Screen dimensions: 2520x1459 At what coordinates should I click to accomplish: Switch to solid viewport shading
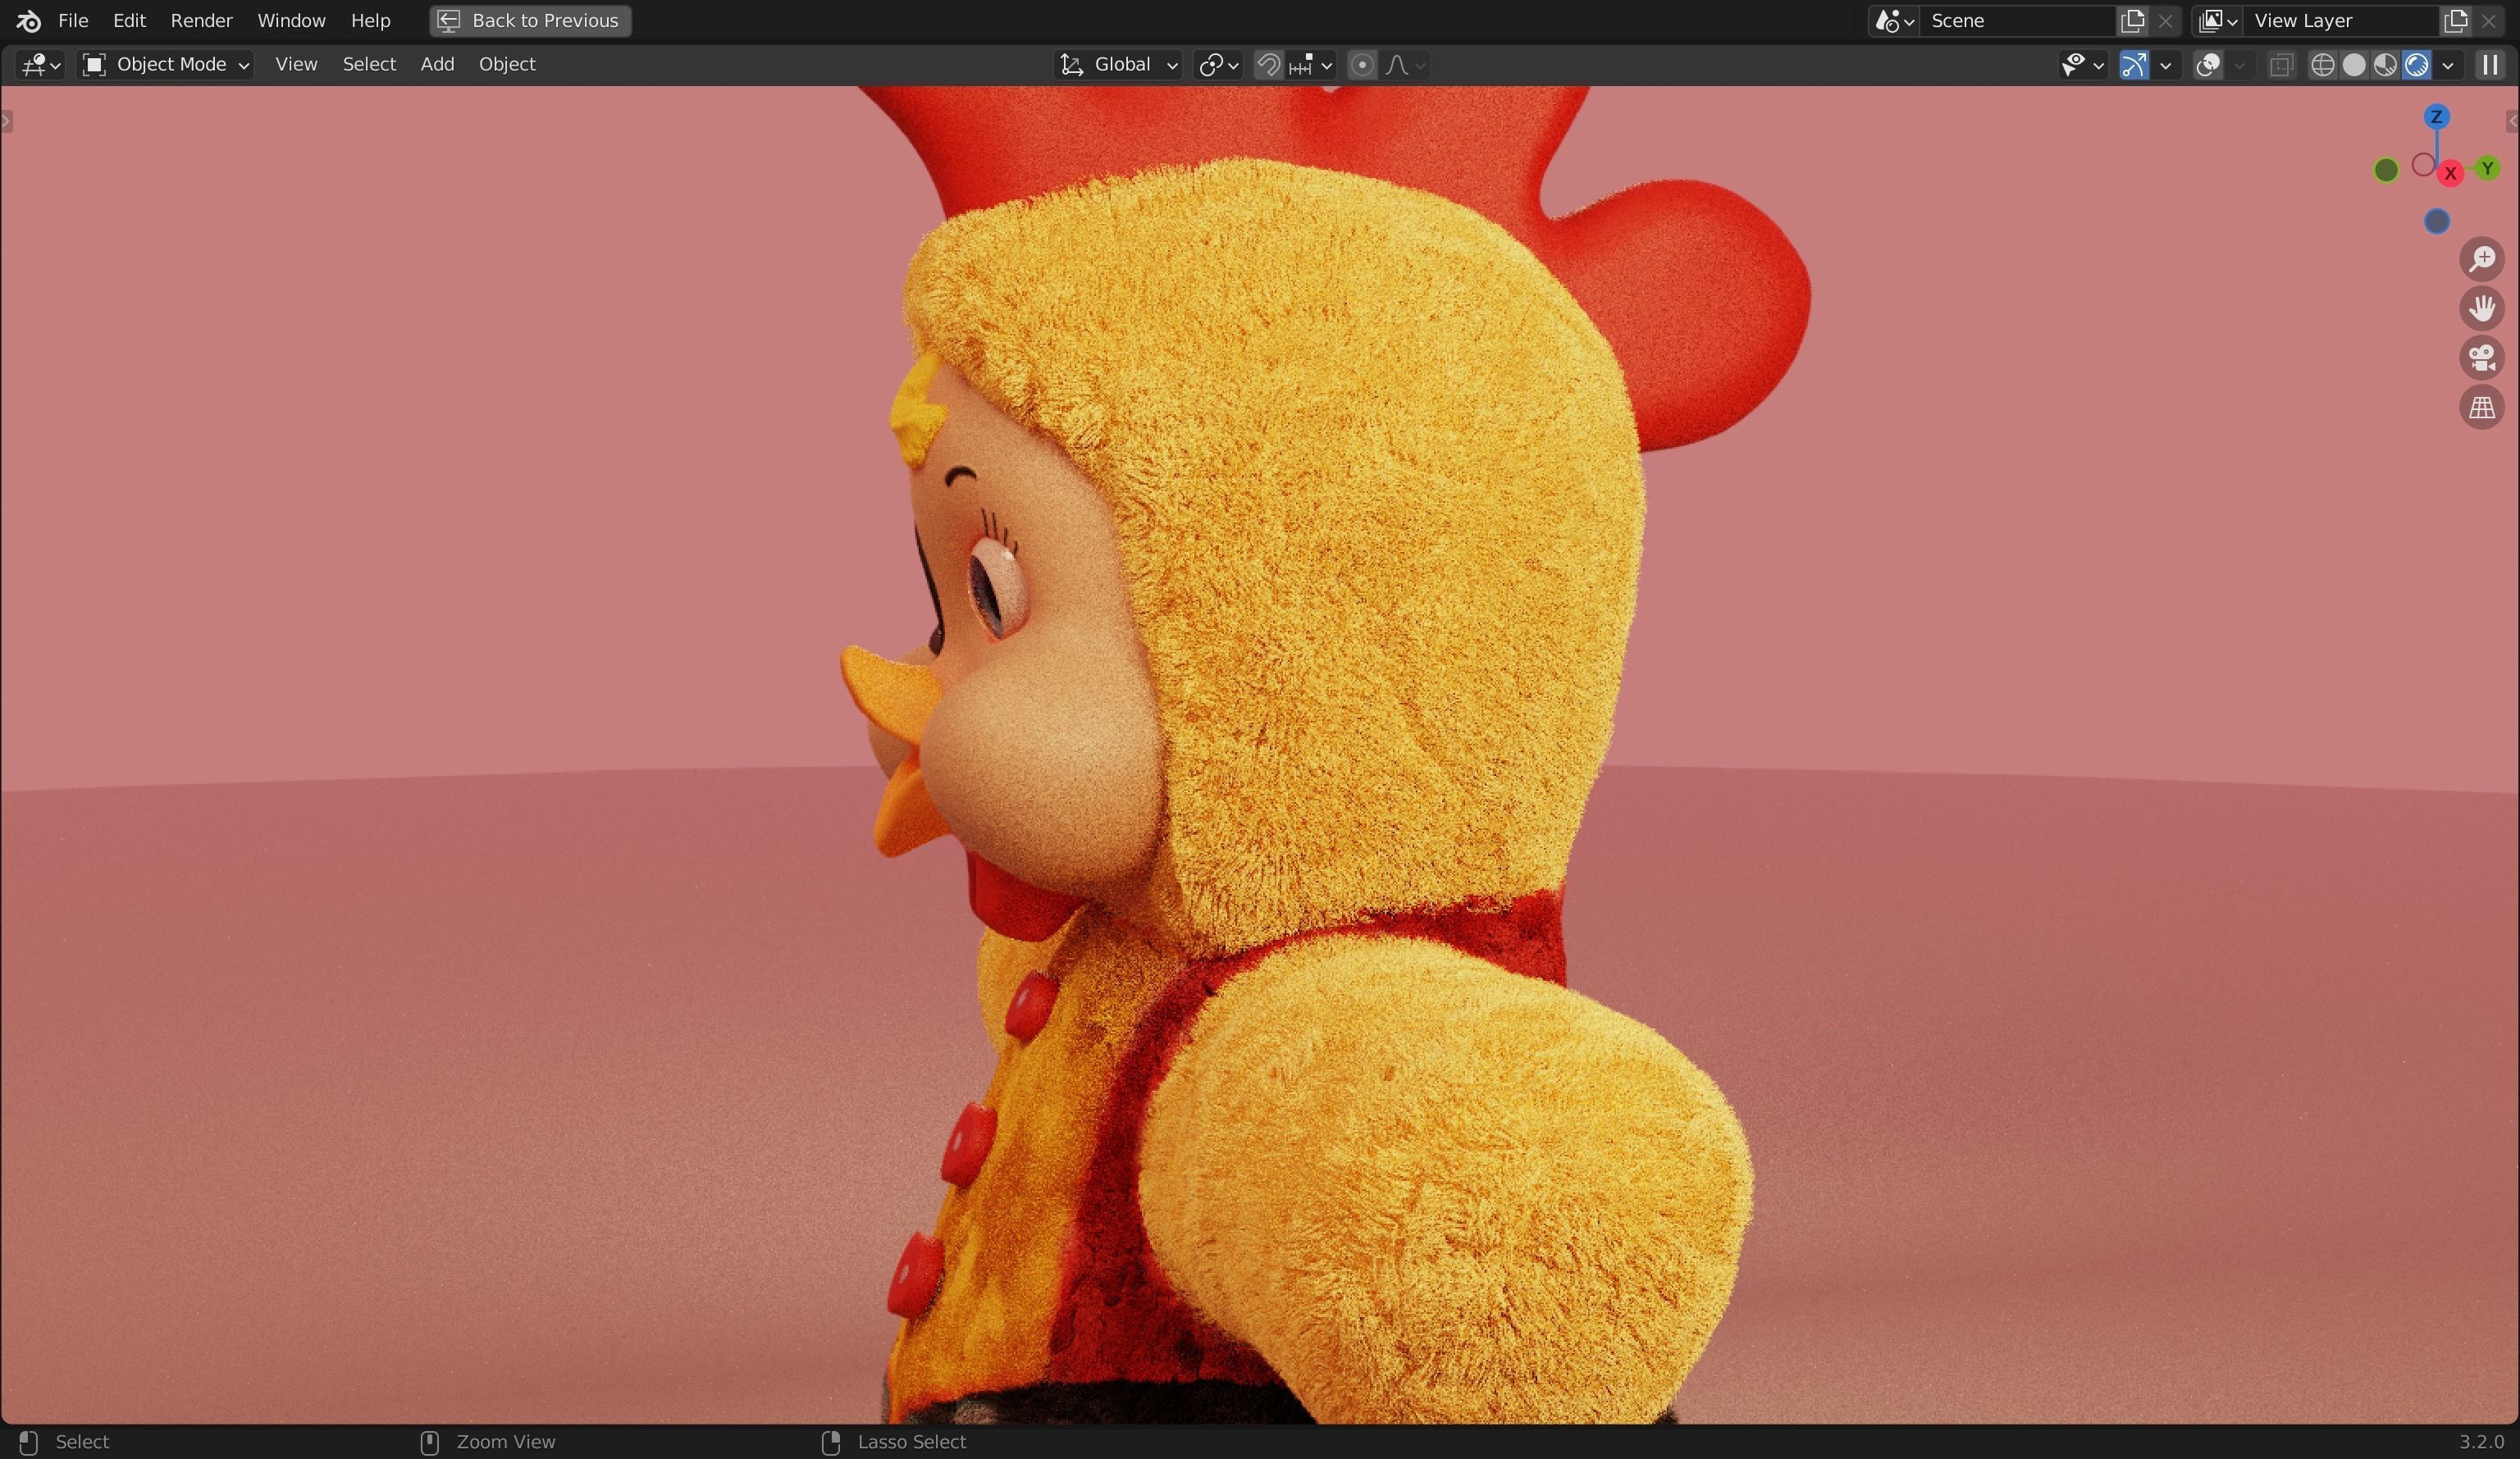[2354, 65]
